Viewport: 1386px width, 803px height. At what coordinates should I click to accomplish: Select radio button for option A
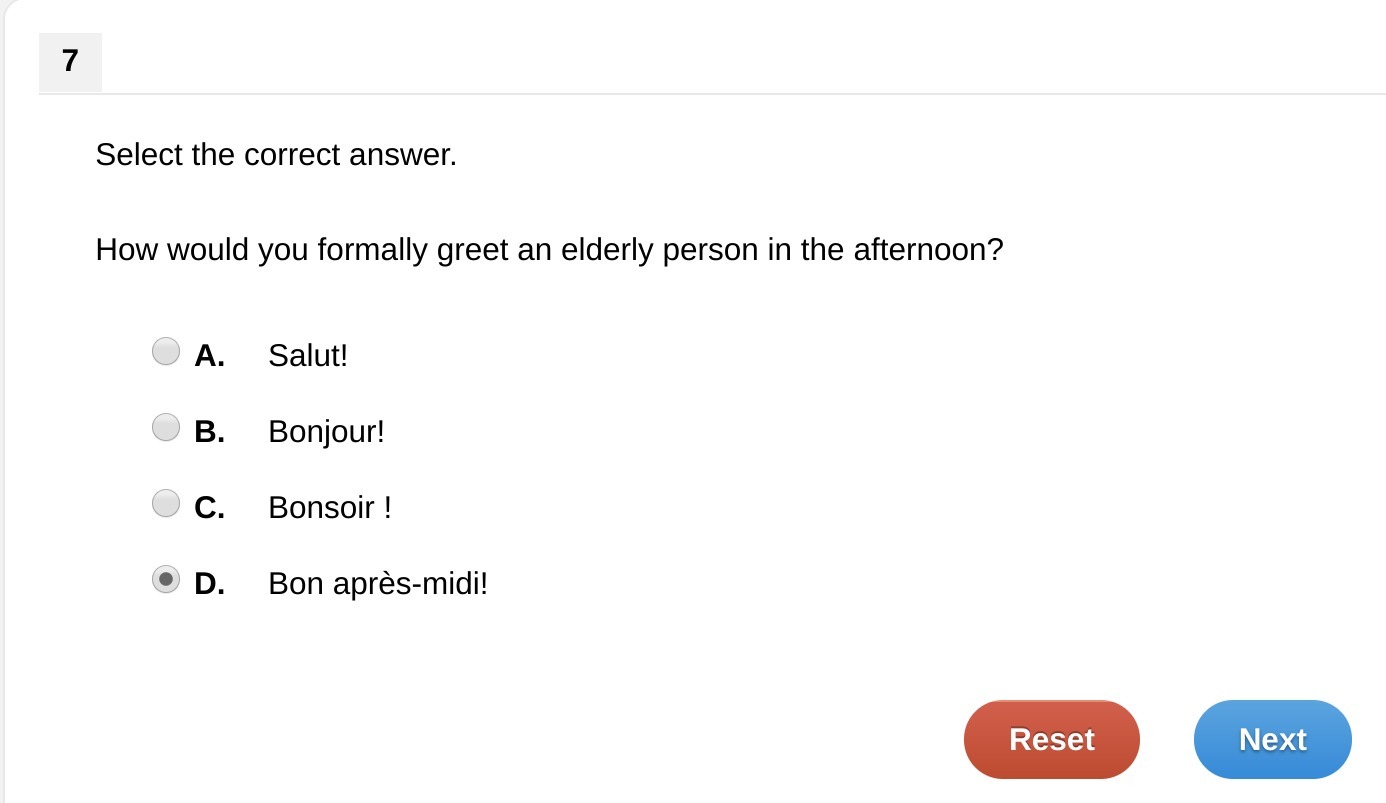point(166,351)
